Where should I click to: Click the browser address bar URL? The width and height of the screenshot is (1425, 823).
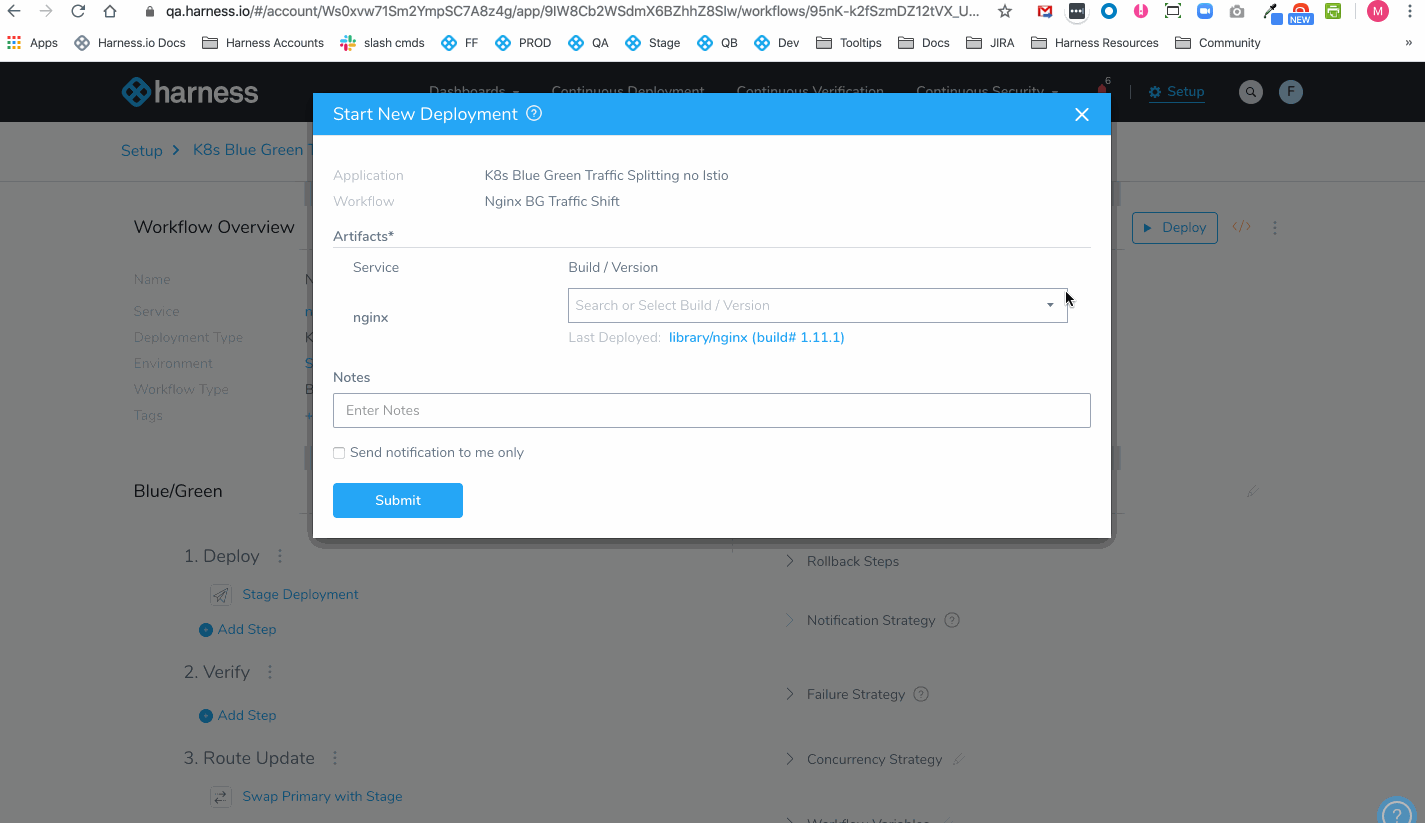coord(573,12)
